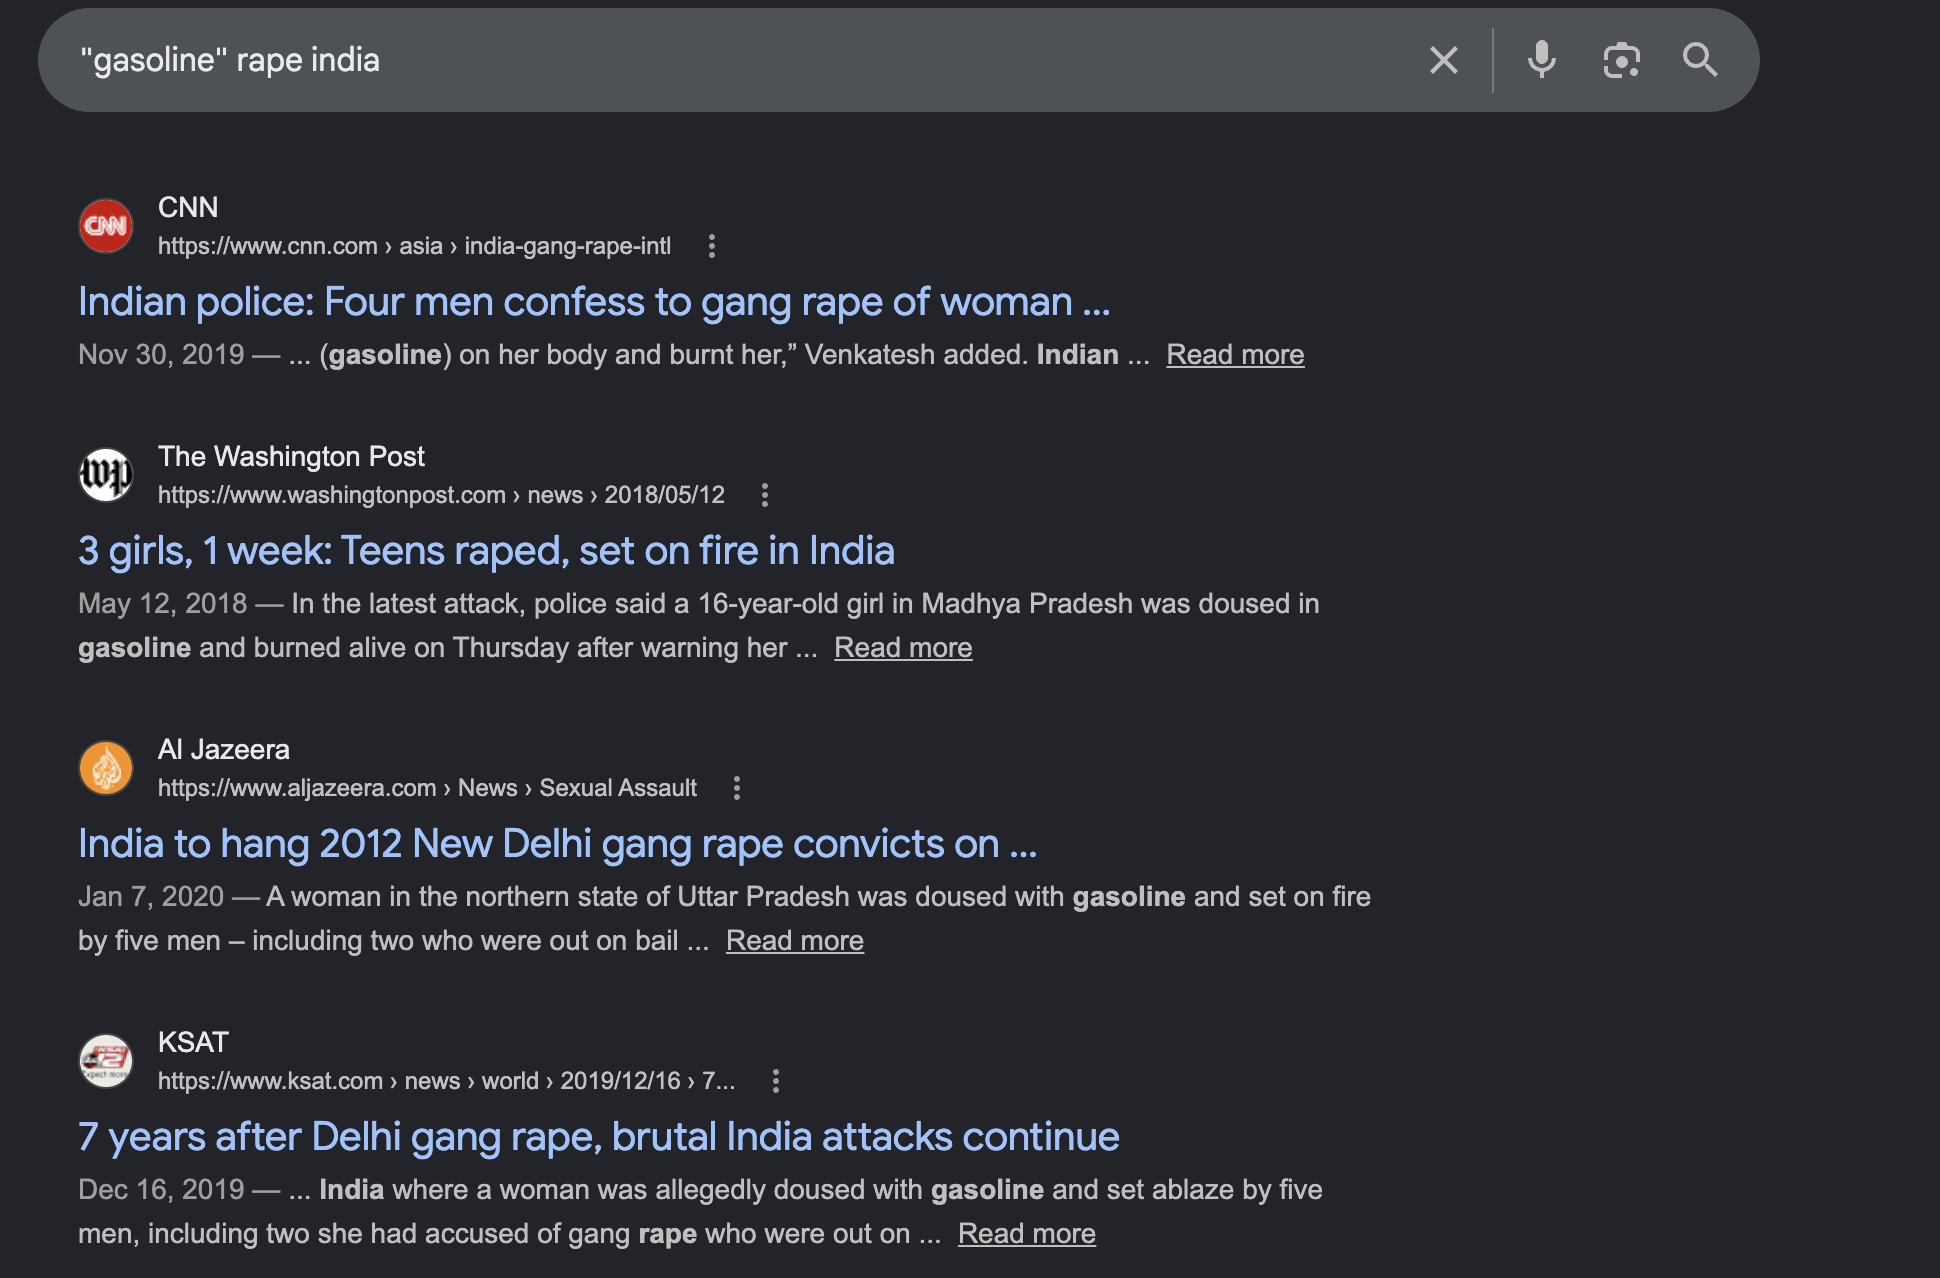Click the KSAT favicon
Screen dimensions: 1940x1278
(106, 1061)
